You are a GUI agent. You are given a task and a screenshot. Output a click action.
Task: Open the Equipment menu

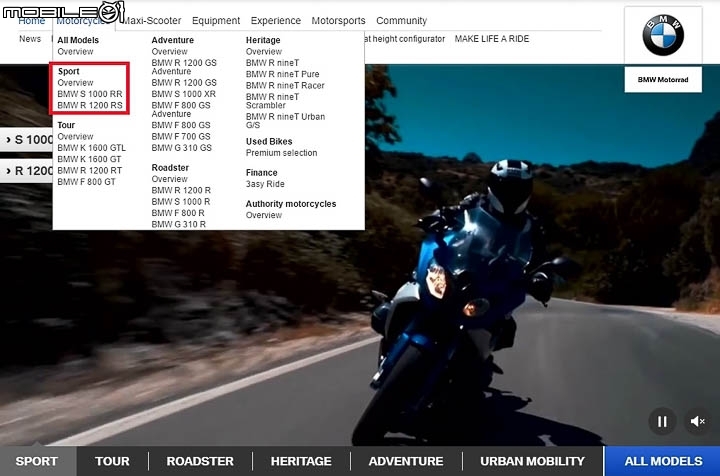point(216,21)
